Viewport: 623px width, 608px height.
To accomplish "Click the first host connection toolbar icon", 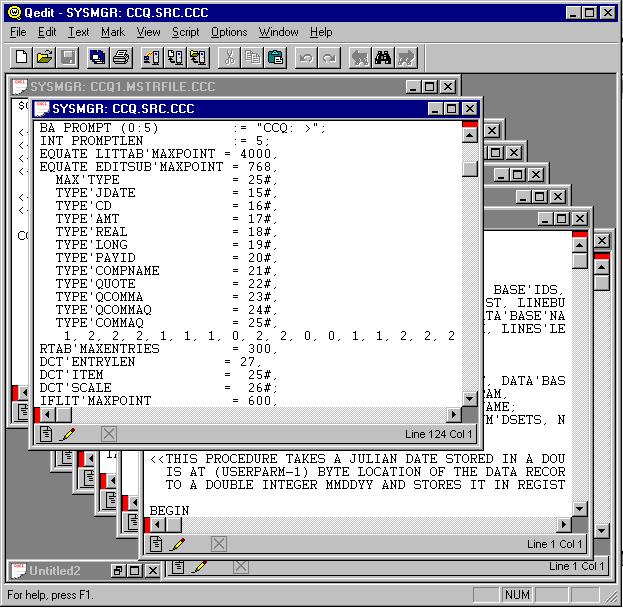I will pyautogui.click(x=151, y=58).
